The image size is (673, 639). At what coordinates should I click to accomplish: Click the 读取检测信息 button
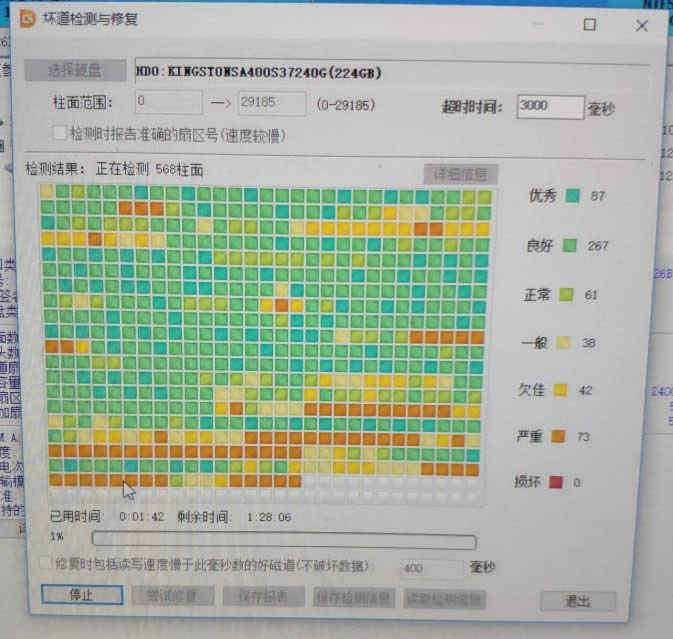444,599
